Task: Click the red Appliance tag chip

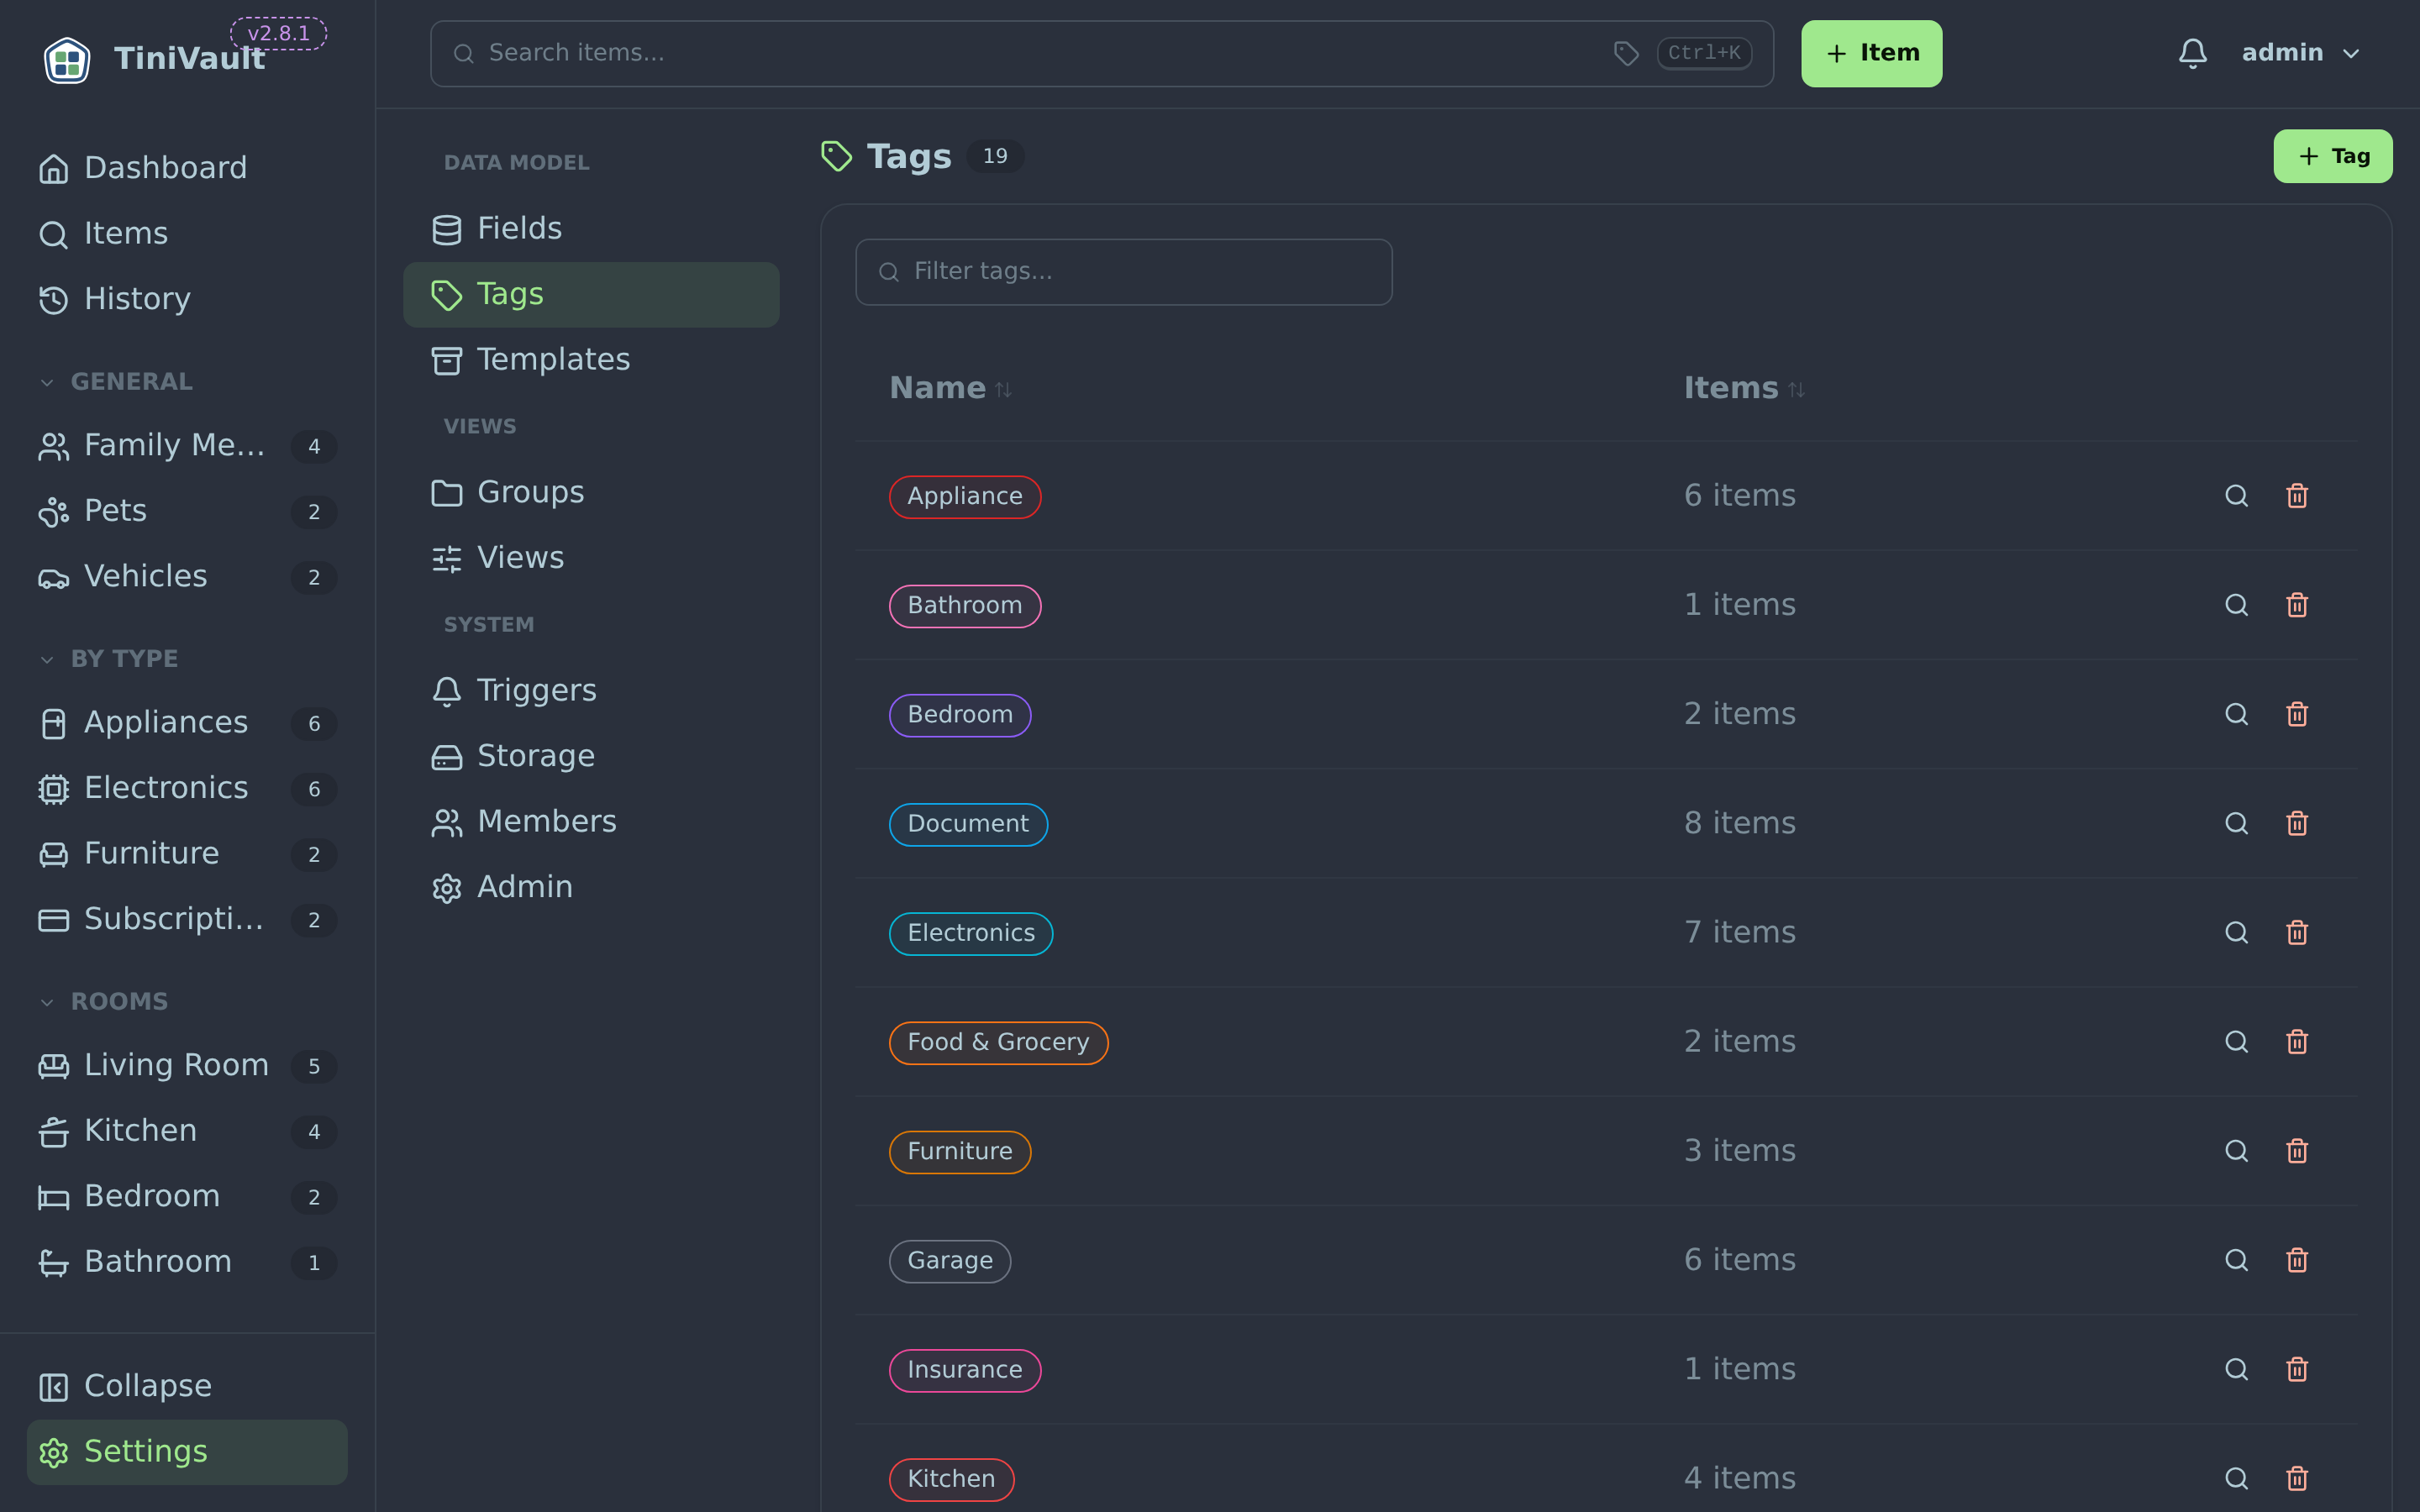Action: (964, 497)
